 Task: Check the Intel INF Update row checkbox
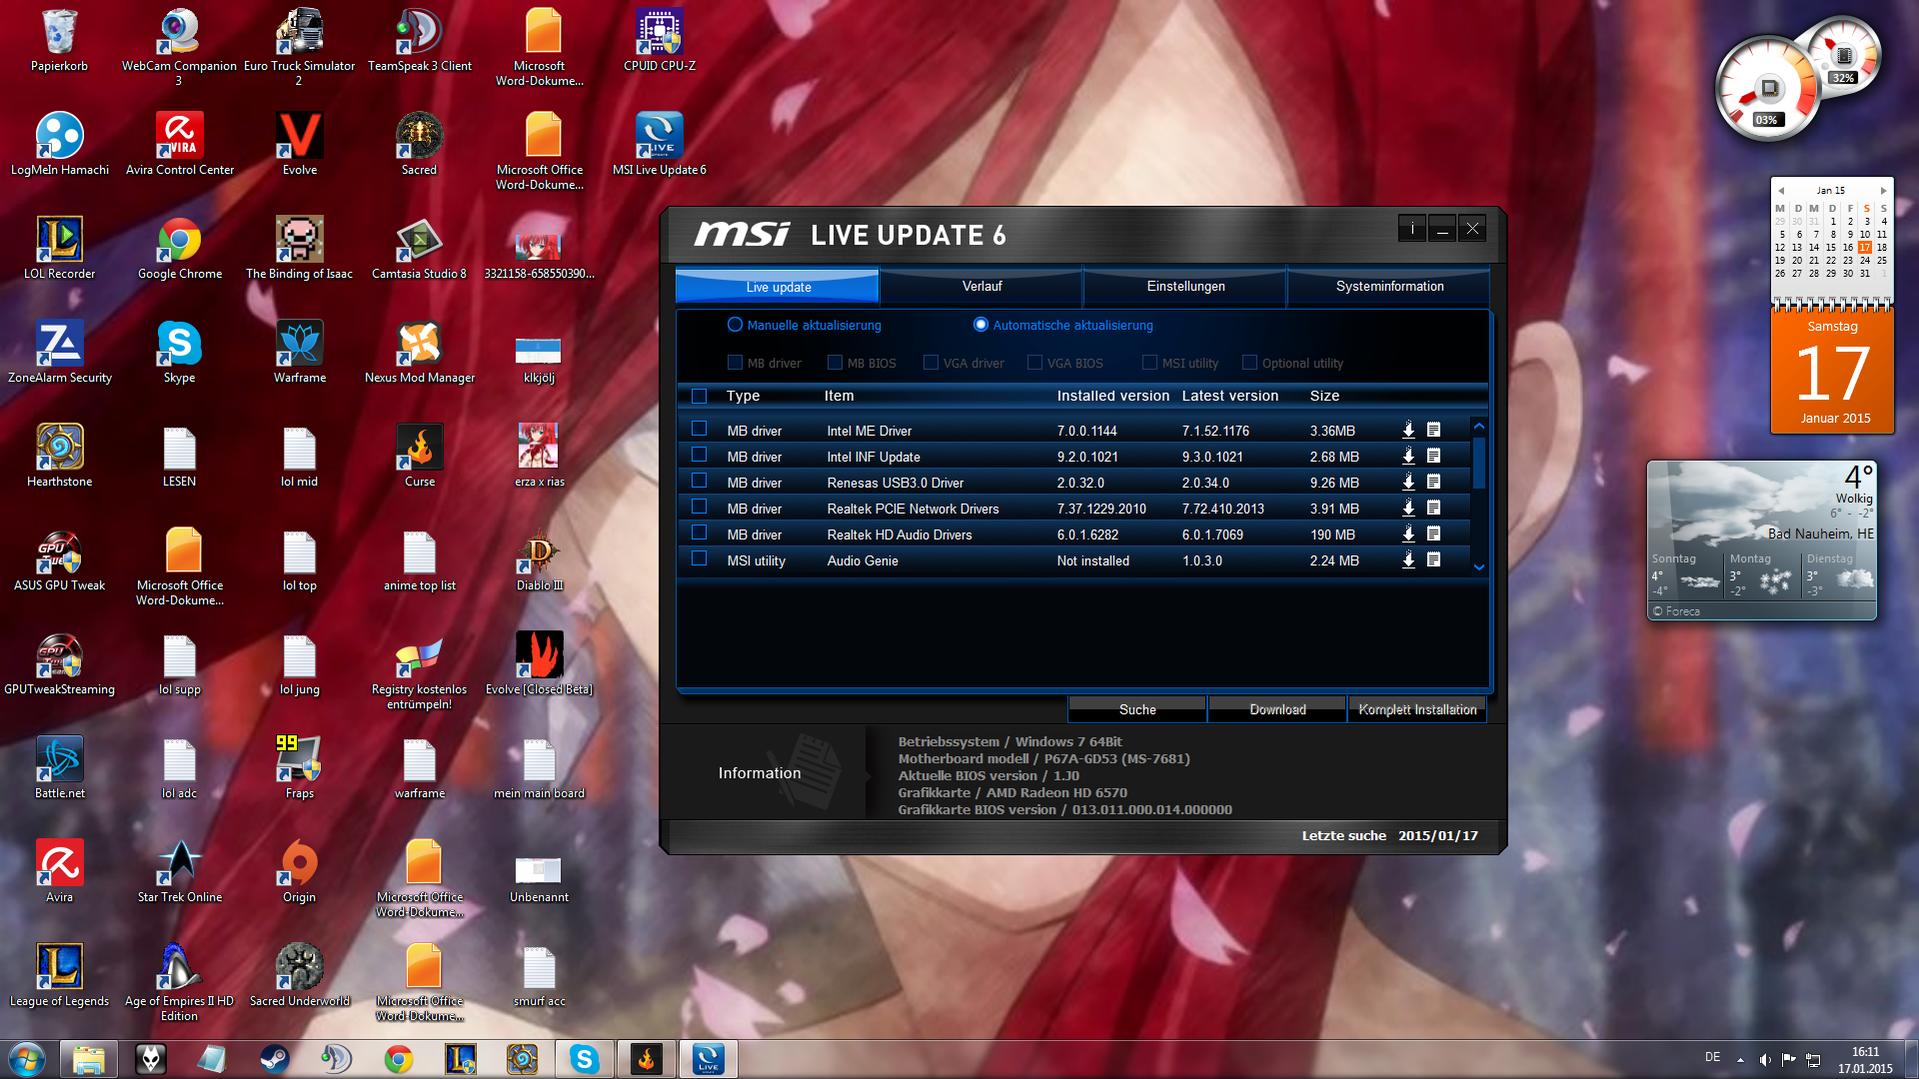(699, 455)
